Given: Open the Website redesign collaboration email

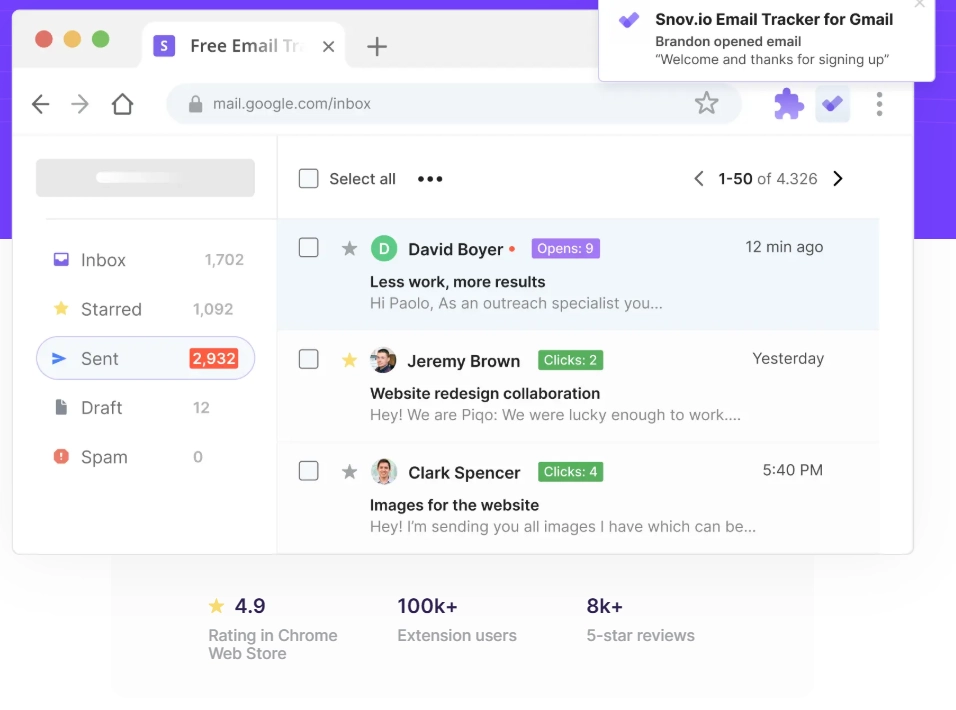Looking at the screenshot, I should (x=578, y=386).
